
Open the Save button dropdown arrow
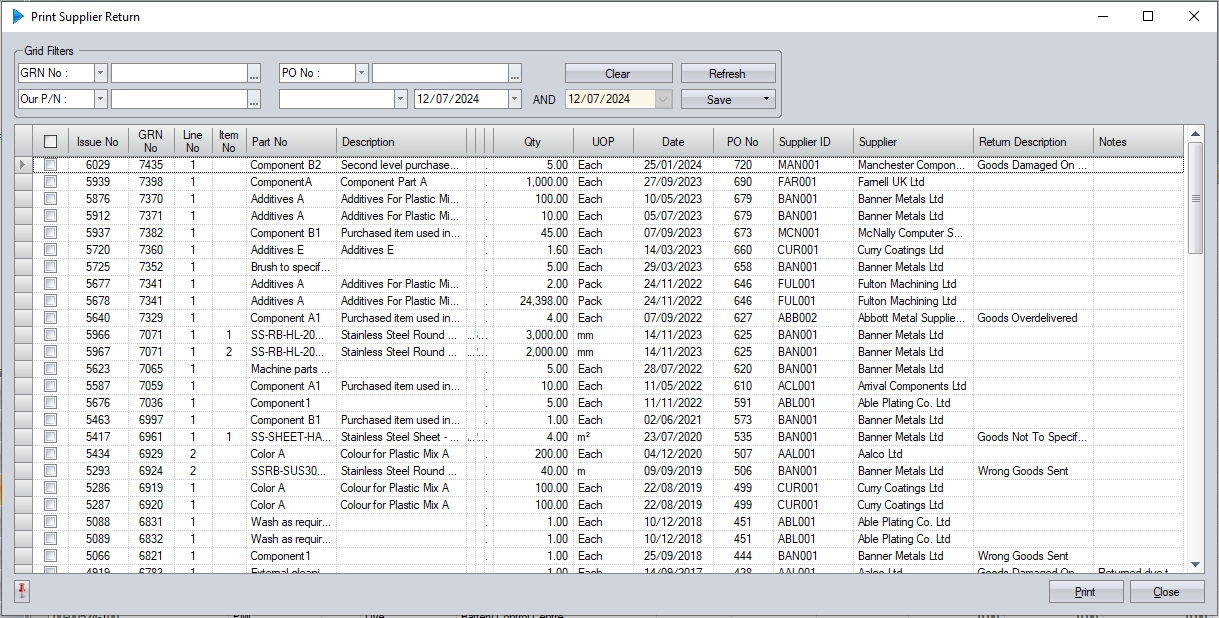767,99
